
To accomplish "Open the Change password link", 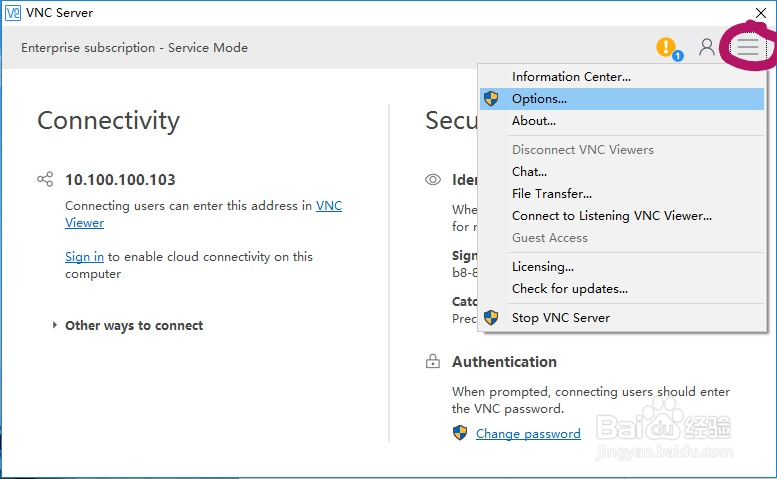I will coord(528,434).
